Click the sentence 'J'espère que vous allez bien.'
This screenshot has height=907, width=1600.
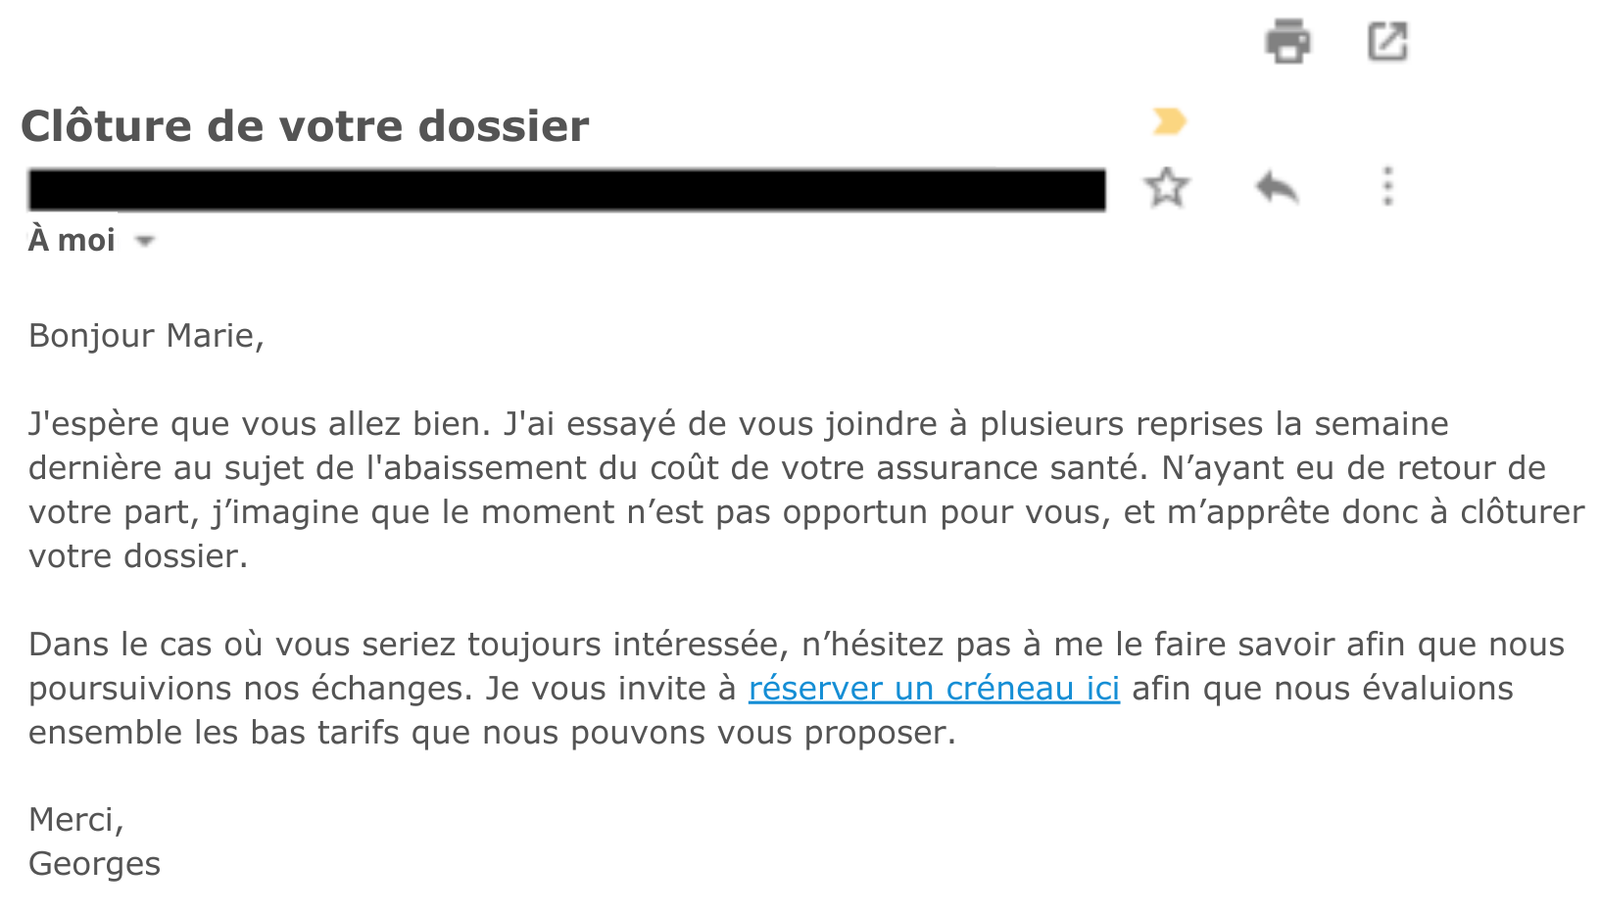259,424
